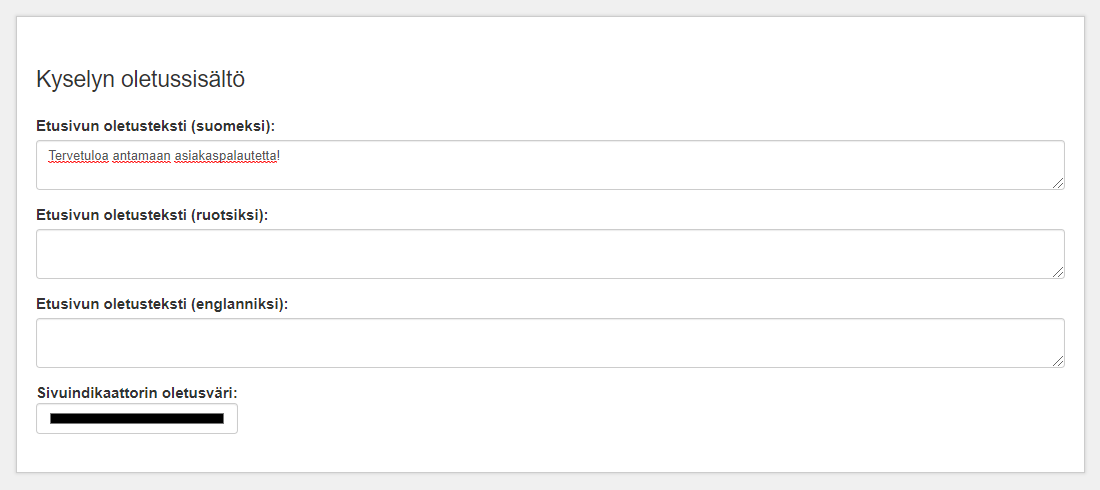The height and width of the screenshot is (490, 1100).
Task: Click empty white panel area beside the color picker
Action: tap(631, 419)
